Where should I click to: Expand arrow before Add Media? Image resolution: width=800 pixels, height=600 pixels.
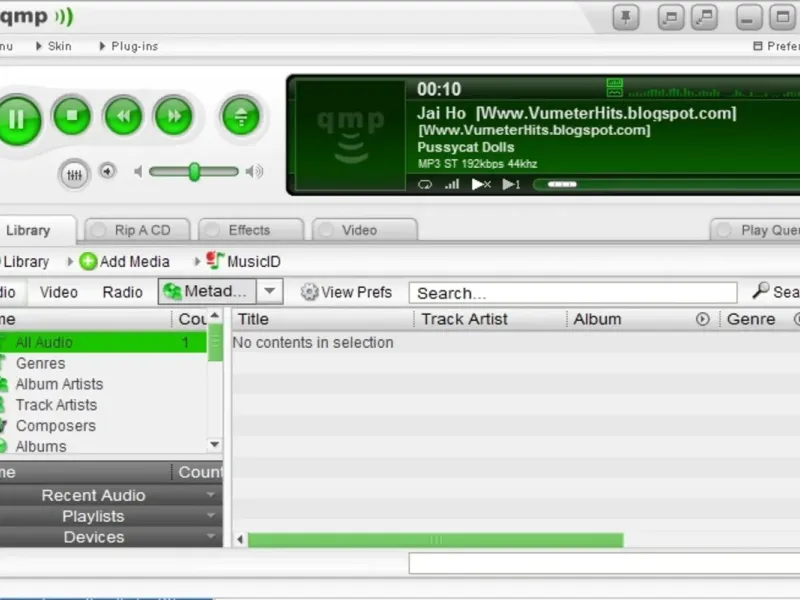[70, 262]
